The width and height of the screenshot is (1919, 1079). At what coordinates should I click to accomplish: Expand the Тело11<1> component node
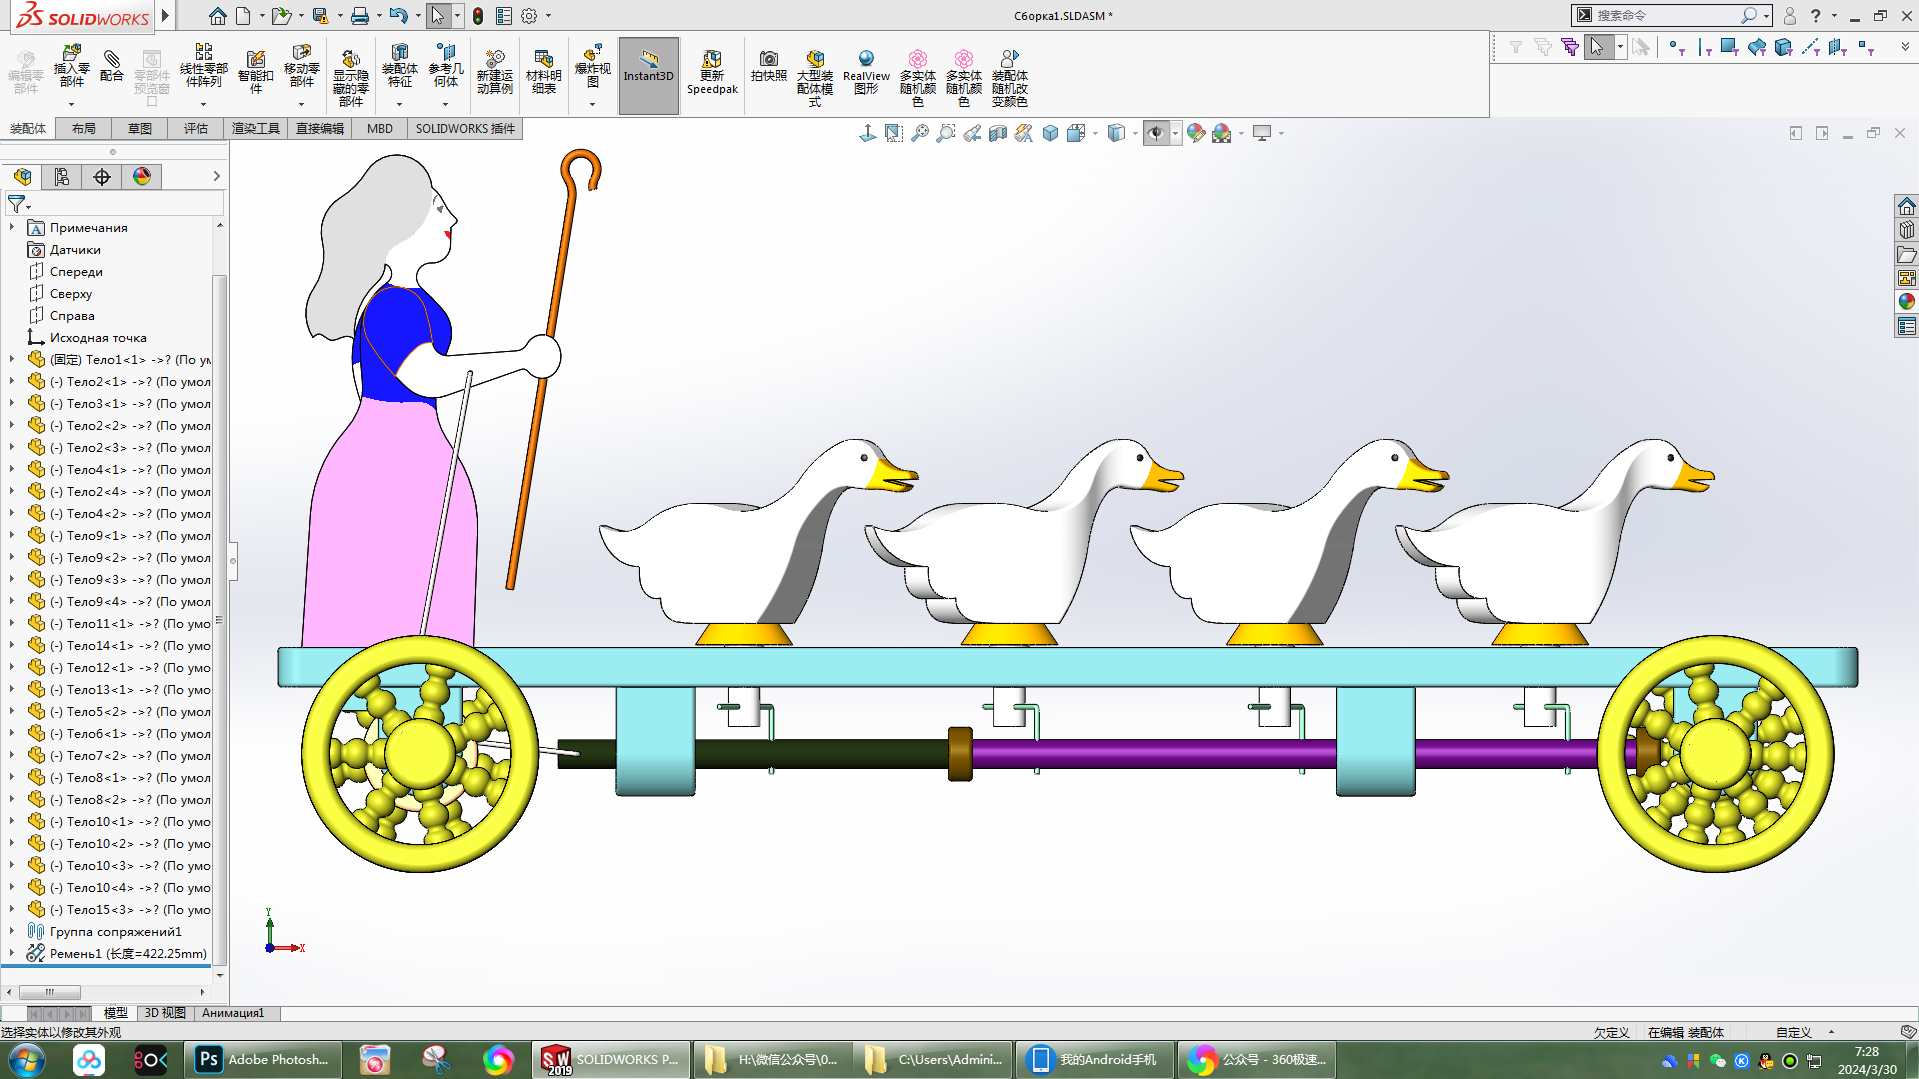[12, 624]
